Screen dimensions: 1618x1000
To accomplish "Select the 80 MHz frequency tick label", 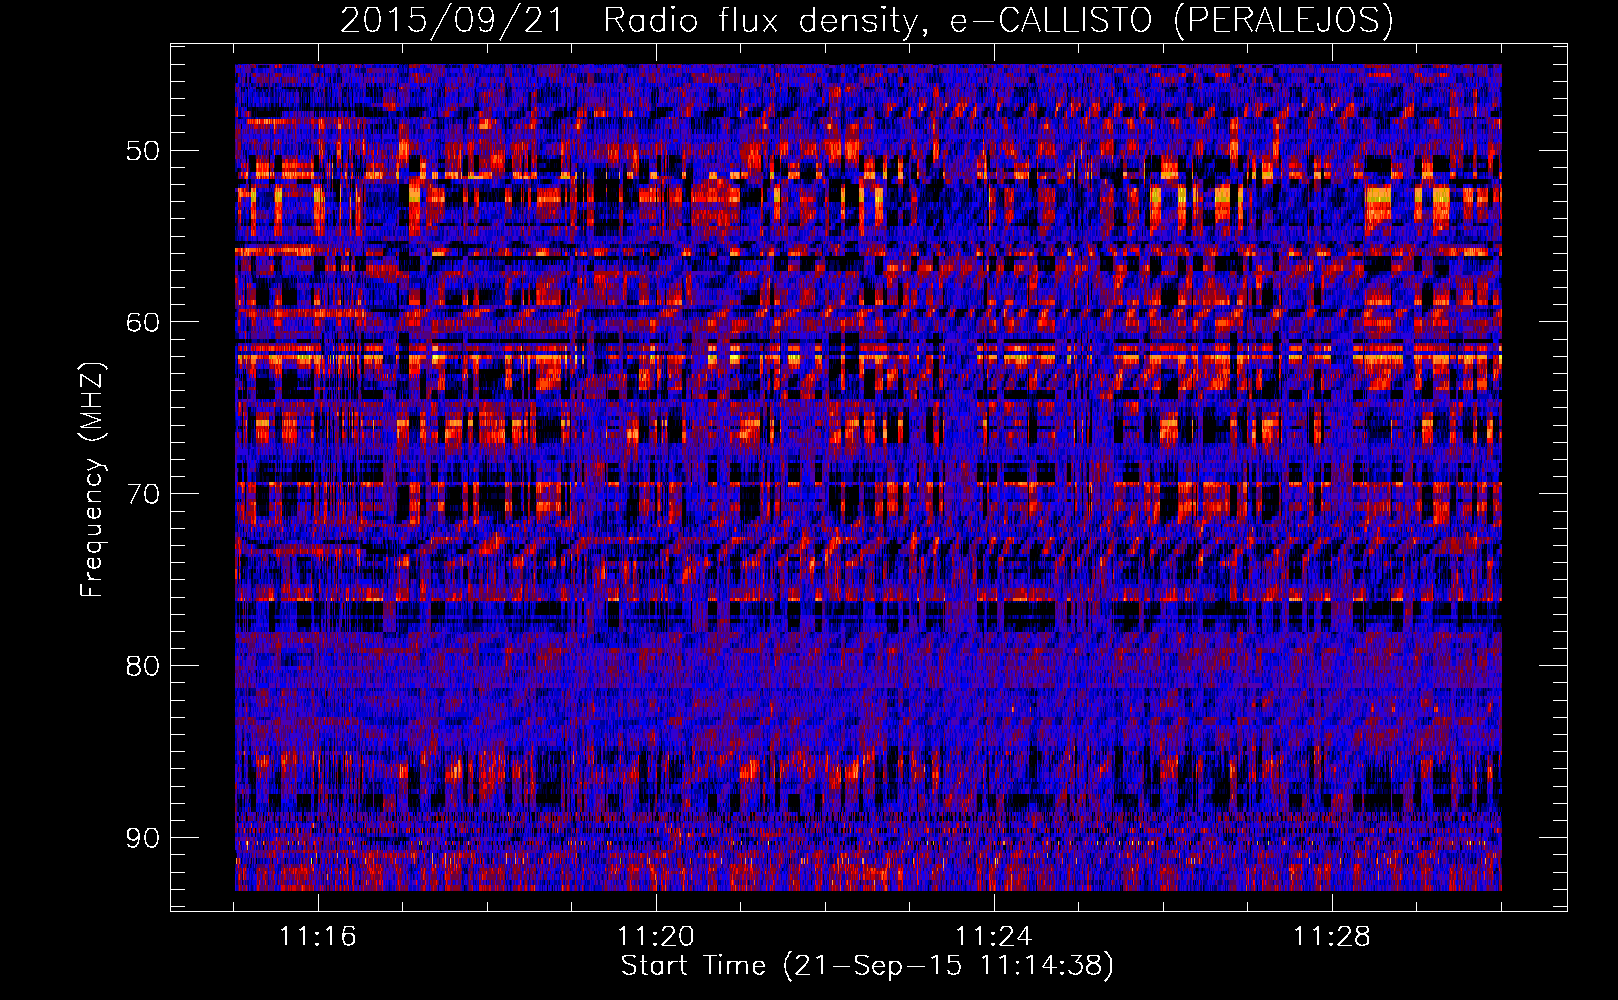I will pos(142,665).
